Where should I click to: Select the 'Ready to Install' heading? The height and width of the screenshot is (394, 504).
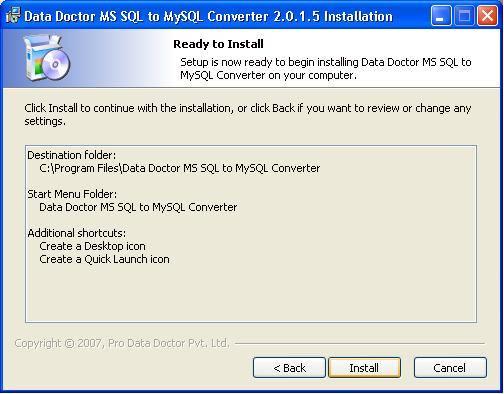218,44
